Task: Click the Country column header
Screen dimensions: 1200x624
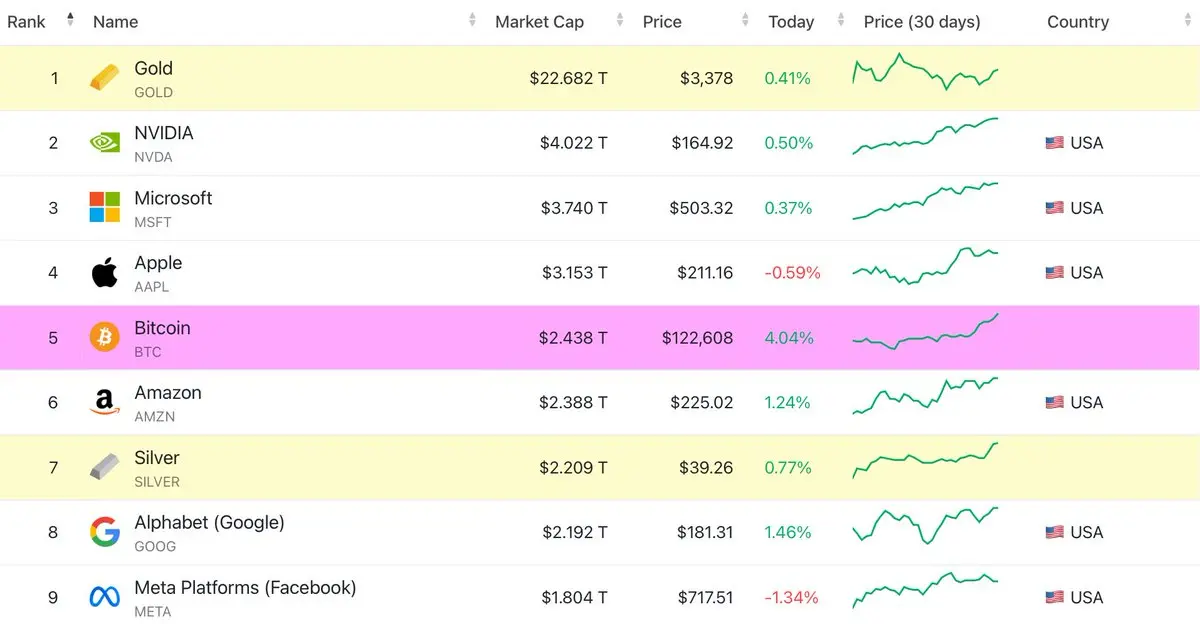Action: [x=1078, y=22]
